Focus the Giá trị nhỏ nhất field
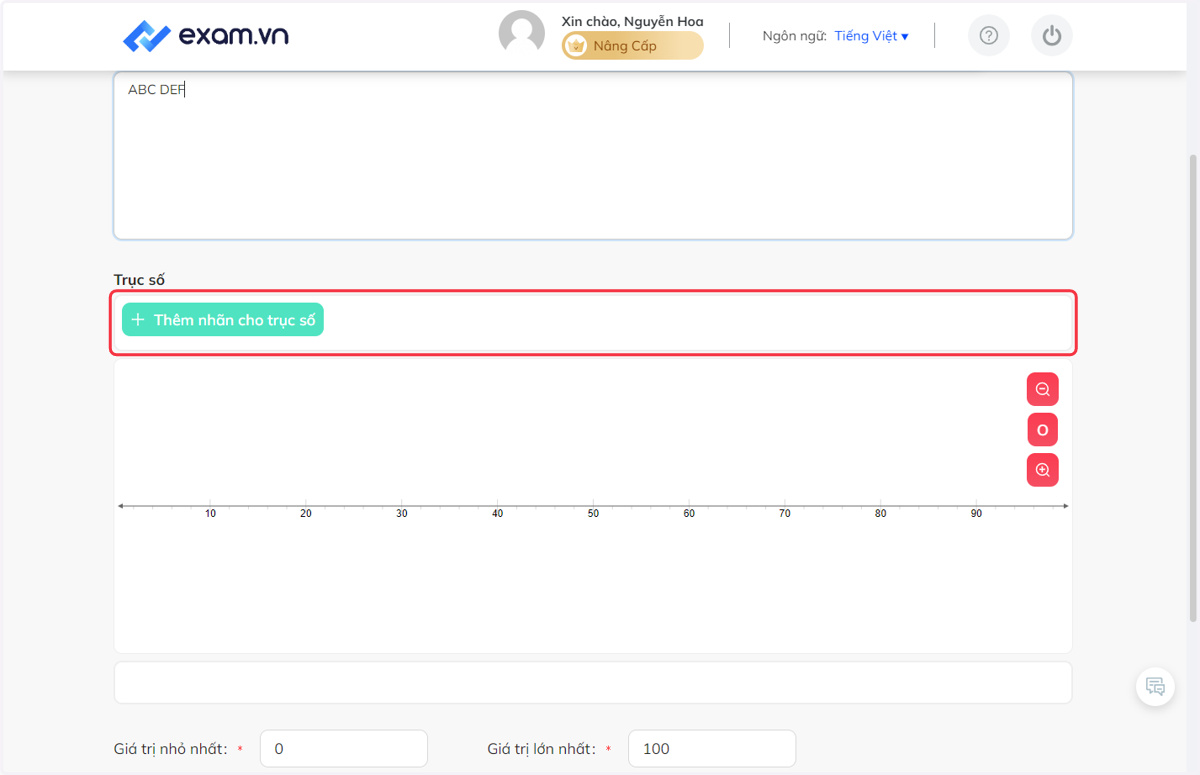 pyautogui.click(x=344, y=748)
